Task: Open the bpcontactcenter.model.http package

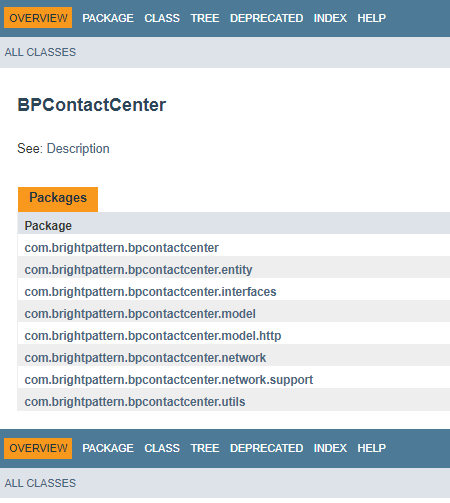Action: [x=153, y=336]
